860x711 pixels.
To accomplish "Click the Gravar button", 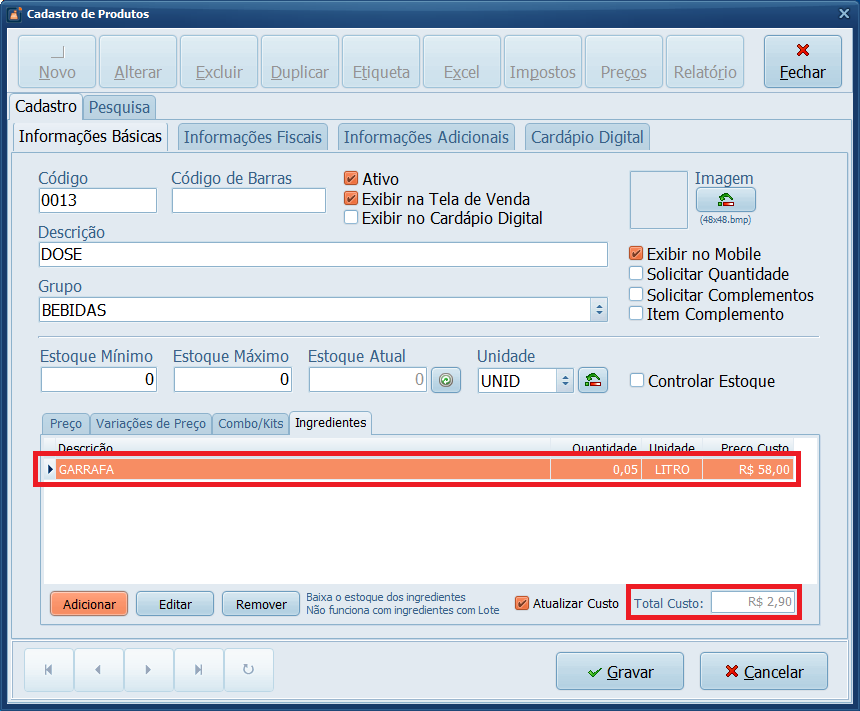I will [x=619, y=672].
